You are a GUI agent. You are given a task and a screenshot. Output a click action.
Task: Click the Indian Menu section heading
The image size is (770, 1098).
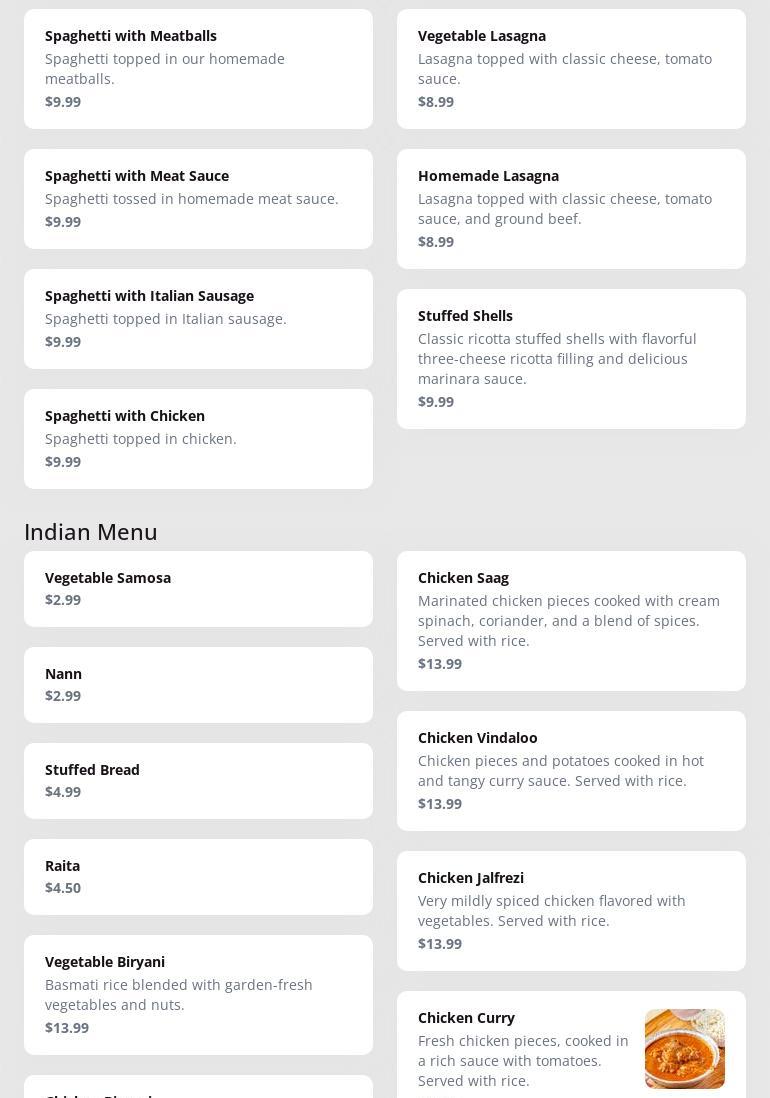(x=91, y=532)
